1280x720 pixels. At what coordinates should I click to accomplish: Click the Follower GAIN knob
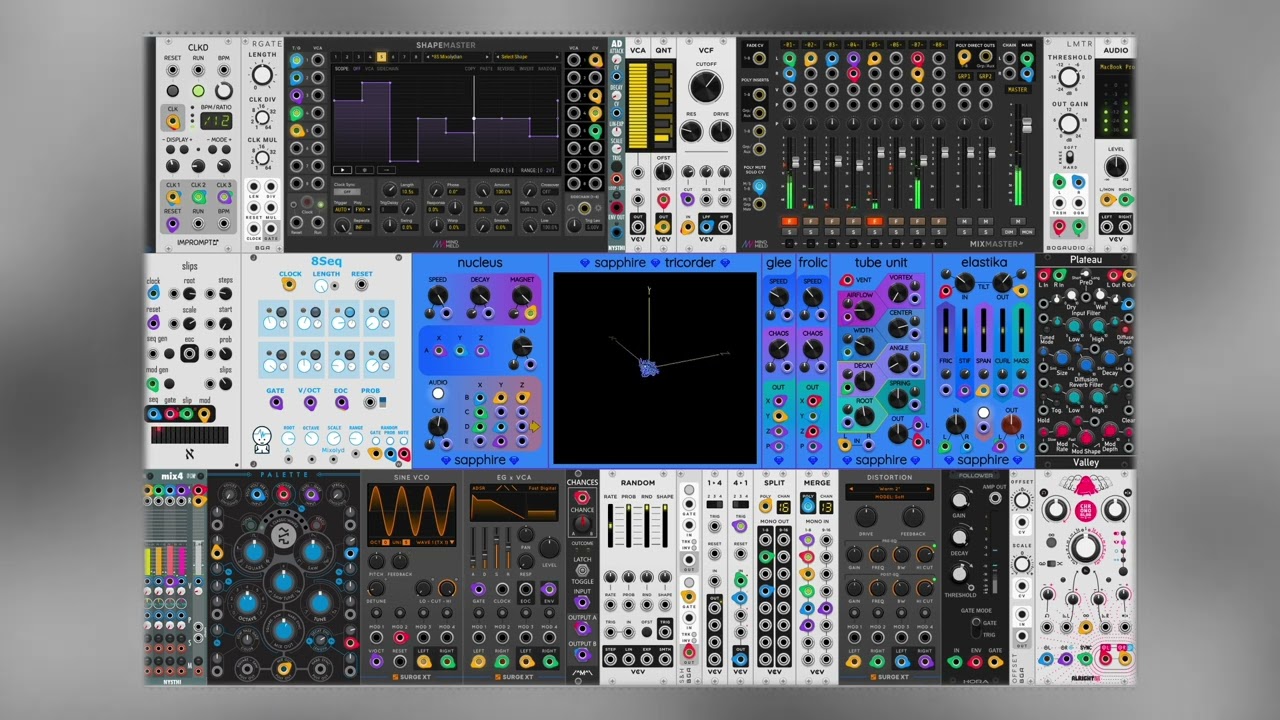[959, 500]
